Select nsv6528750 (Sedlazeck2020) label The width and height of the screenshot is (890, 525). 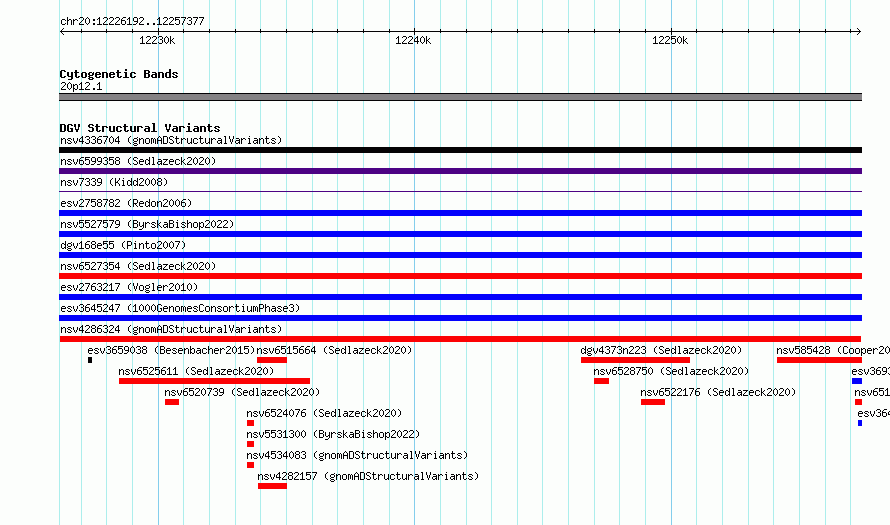(671, 371)
